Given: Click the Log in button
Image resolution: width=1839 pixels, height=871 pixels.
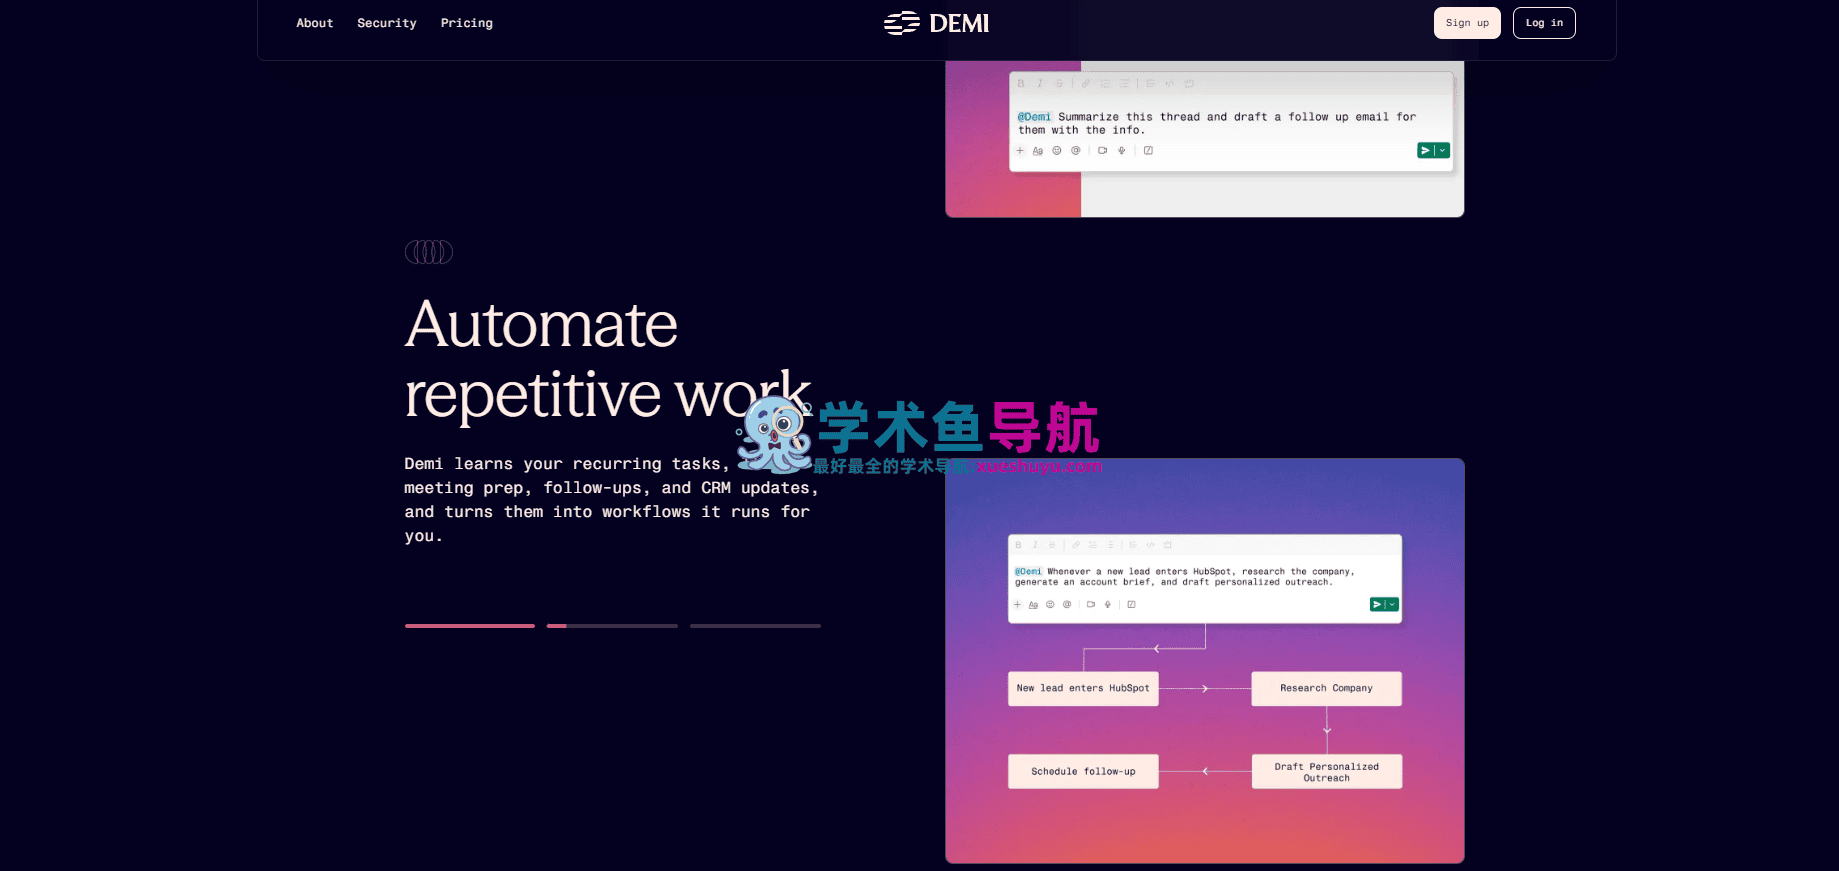Looking at the screenshot, I should point(1544,23).
